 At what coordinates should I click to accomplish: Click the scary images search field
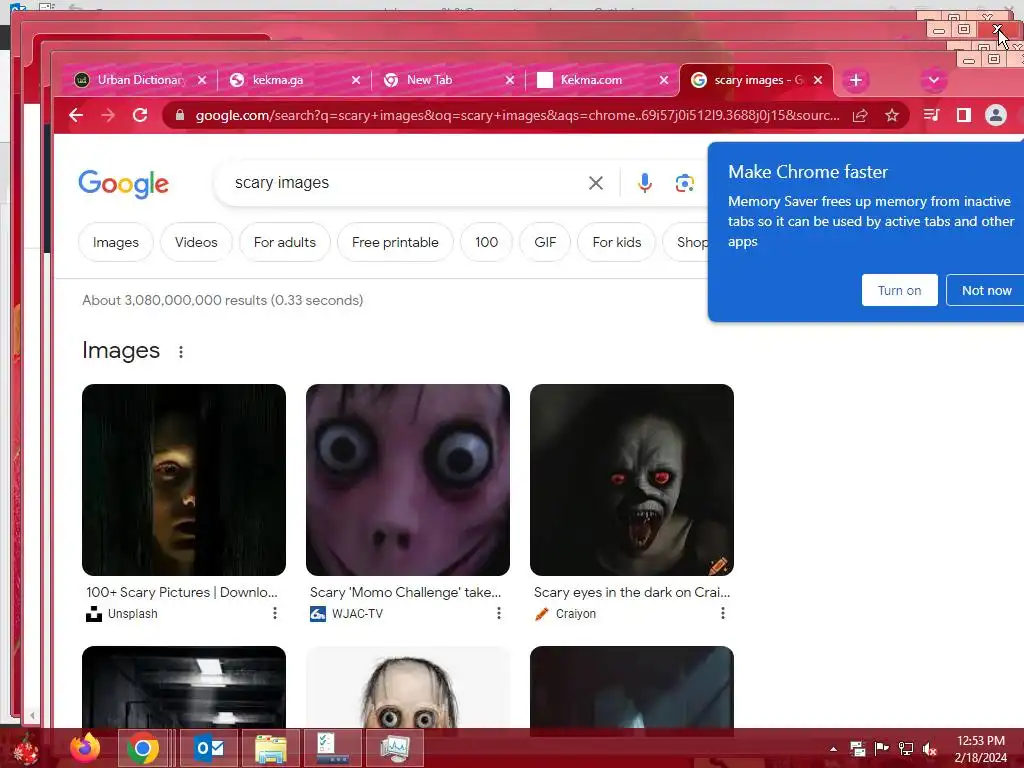pyautogui.click(x=405, y=183)
